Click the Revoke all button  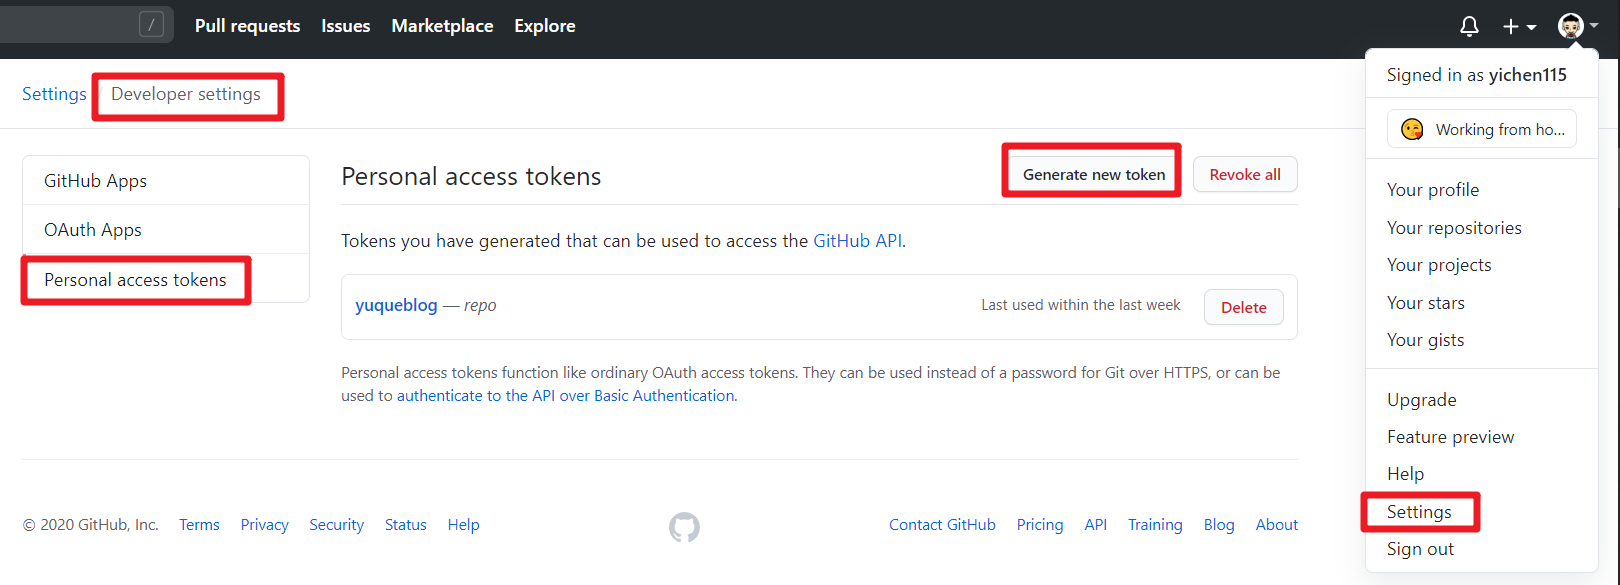(1245, 174)
